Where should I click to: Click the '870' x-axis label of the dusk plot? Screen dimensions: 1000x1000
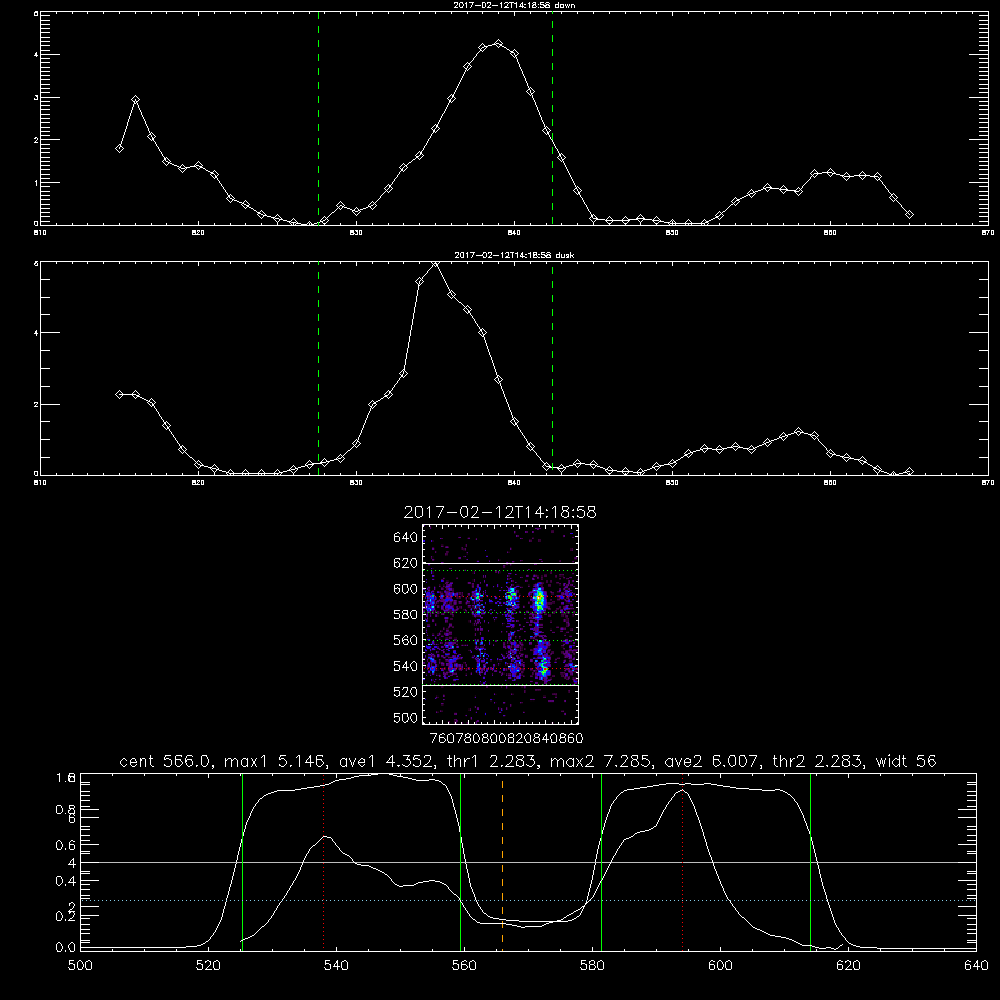pos(987,483)
